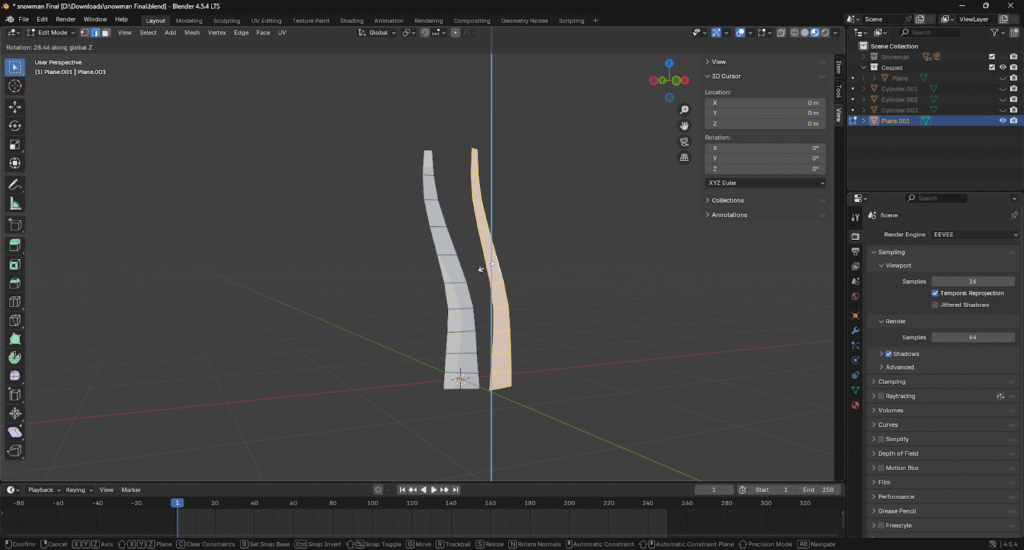The height and width of the screenshot is (550, 1024).
Task: Click the pan hand viewport gizmo
Action: [x=684, y=125]
